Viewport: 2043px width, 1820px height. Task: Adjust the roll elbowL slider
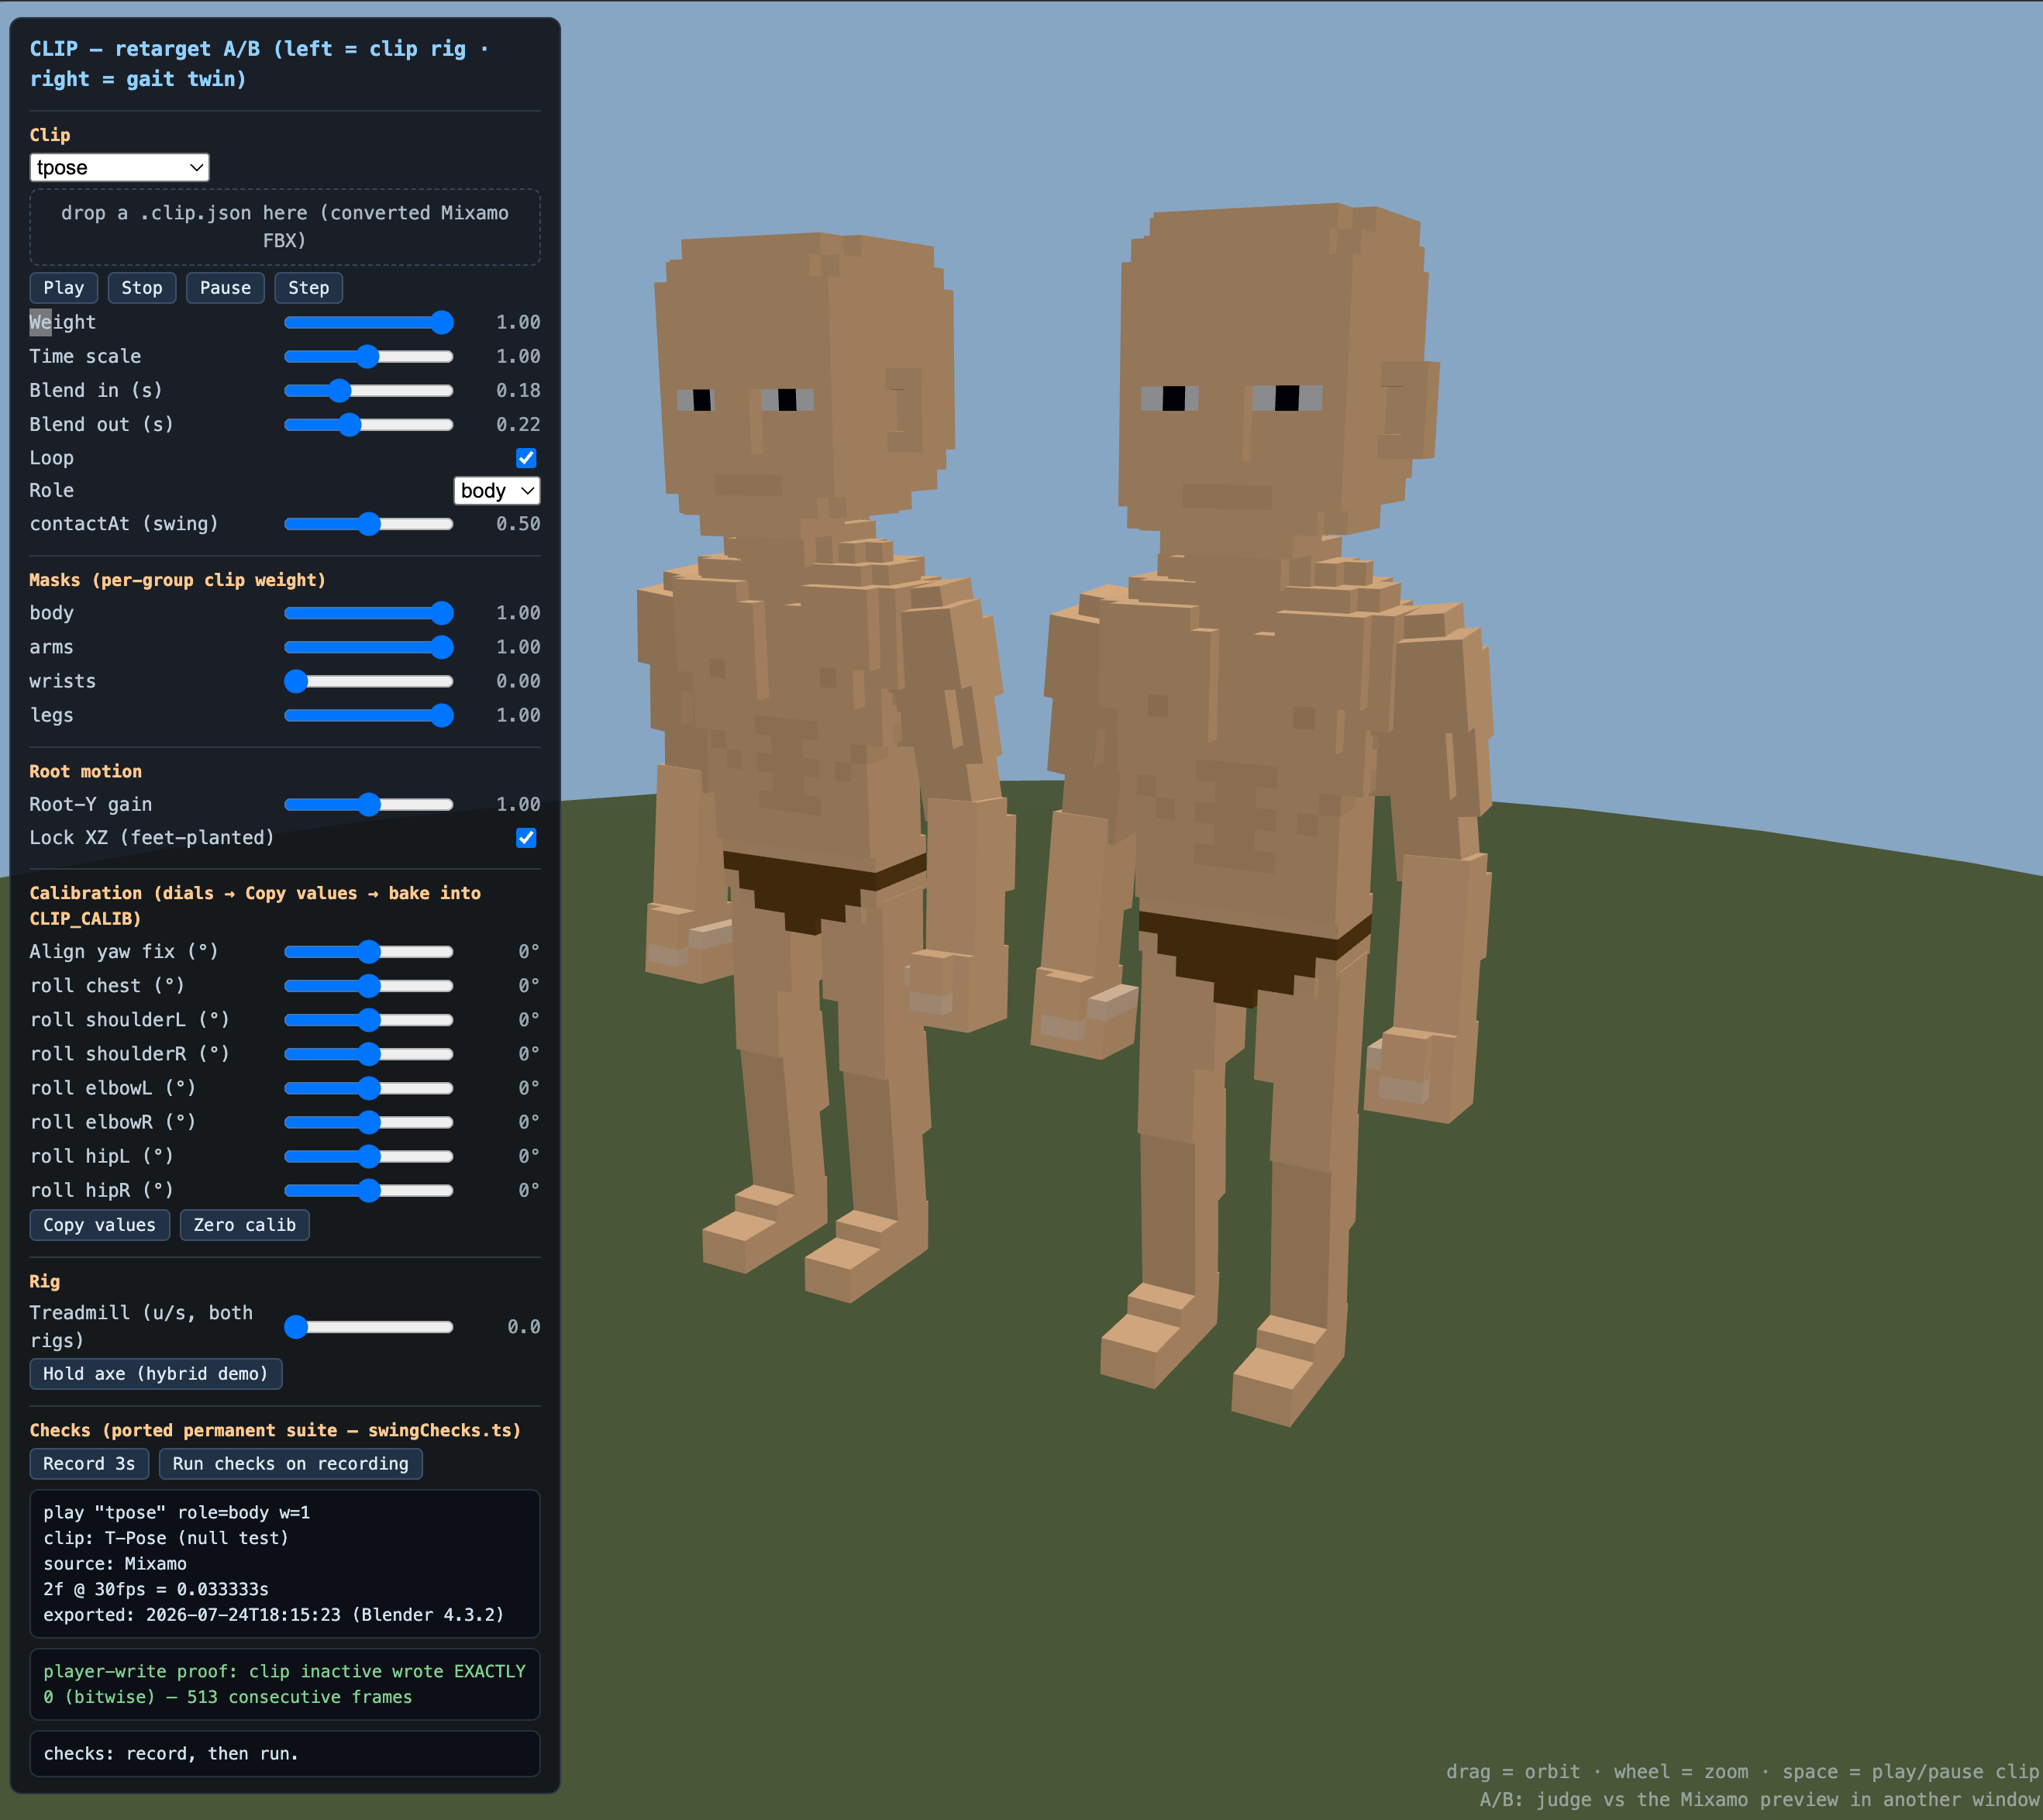point(369,1088)
